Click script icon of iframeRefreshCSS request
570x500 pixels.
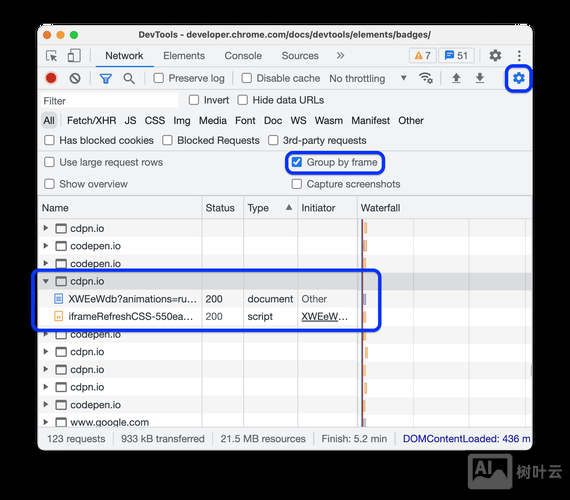(58, 316)
